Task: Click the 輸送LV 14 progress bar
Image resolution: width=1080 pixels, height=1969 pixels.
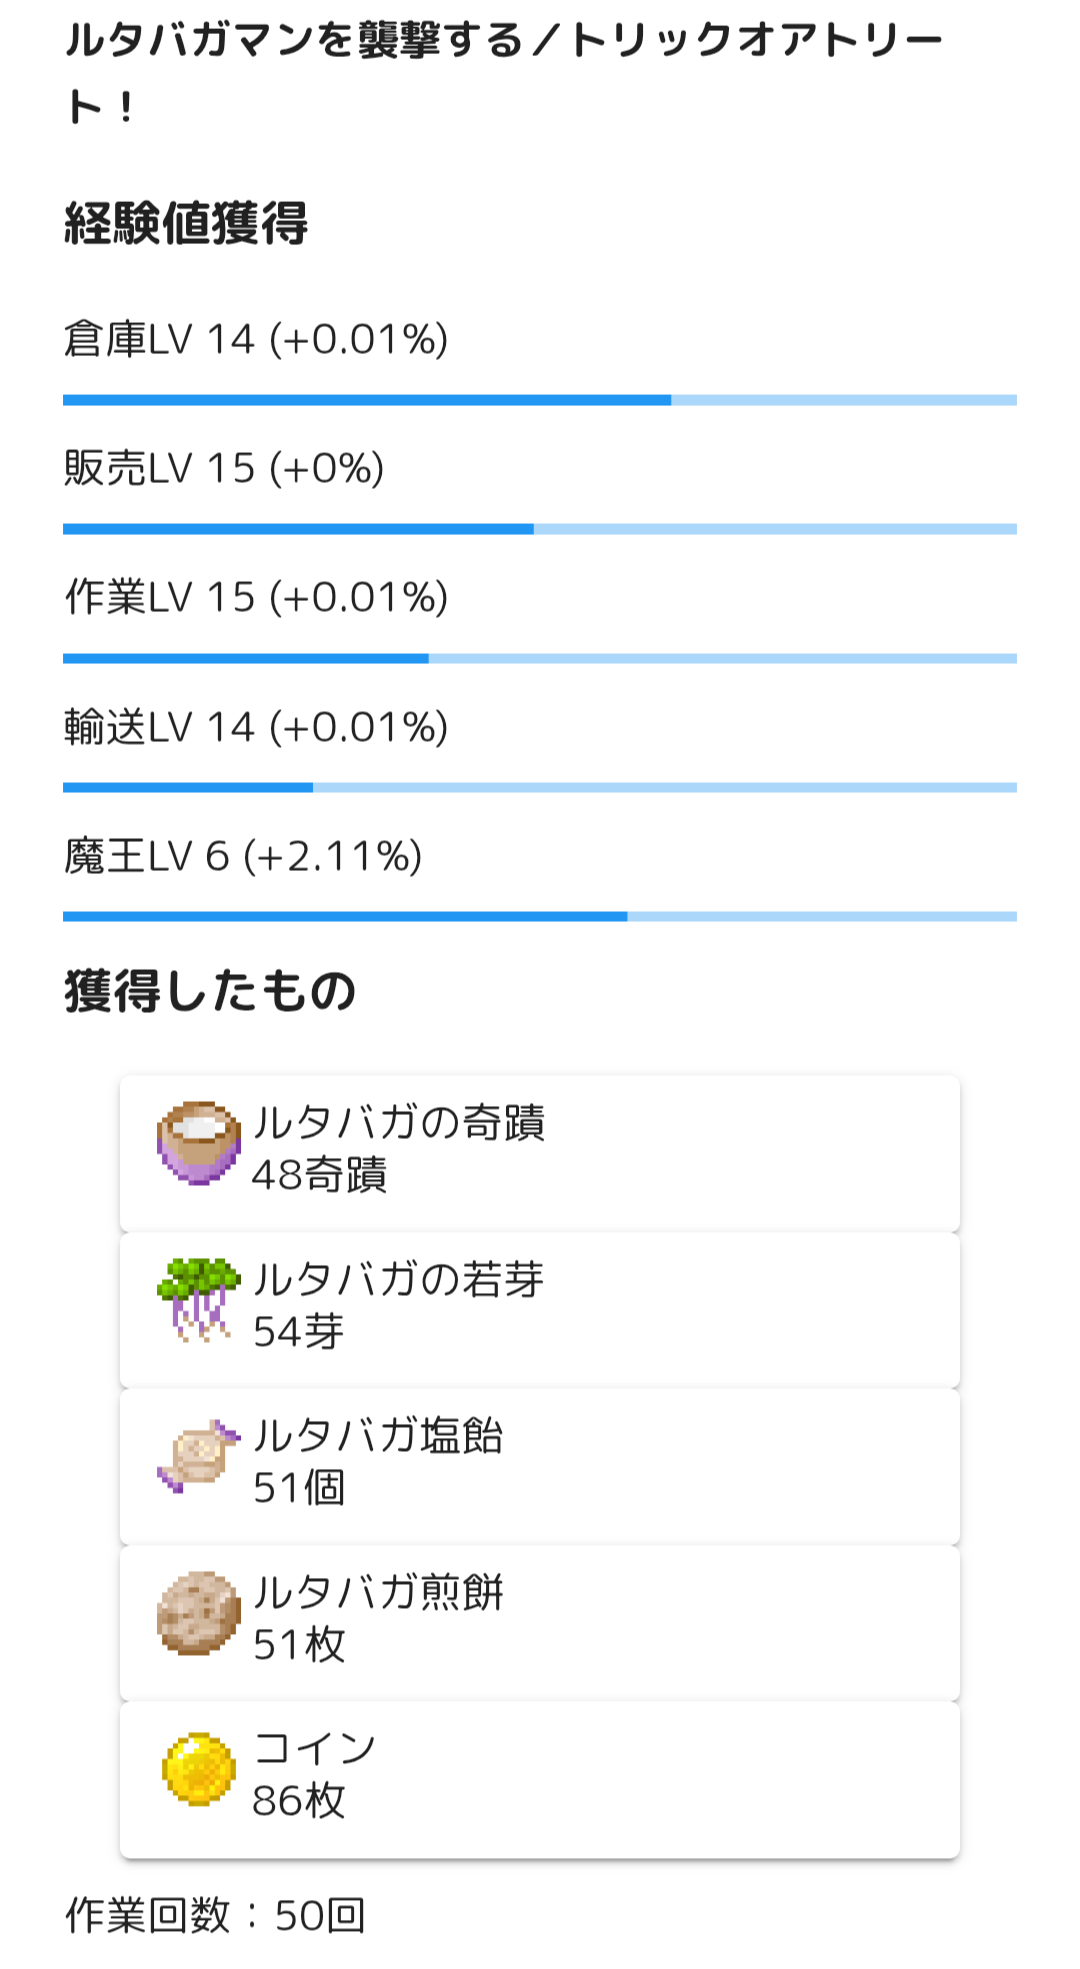Action: (540, 788)
